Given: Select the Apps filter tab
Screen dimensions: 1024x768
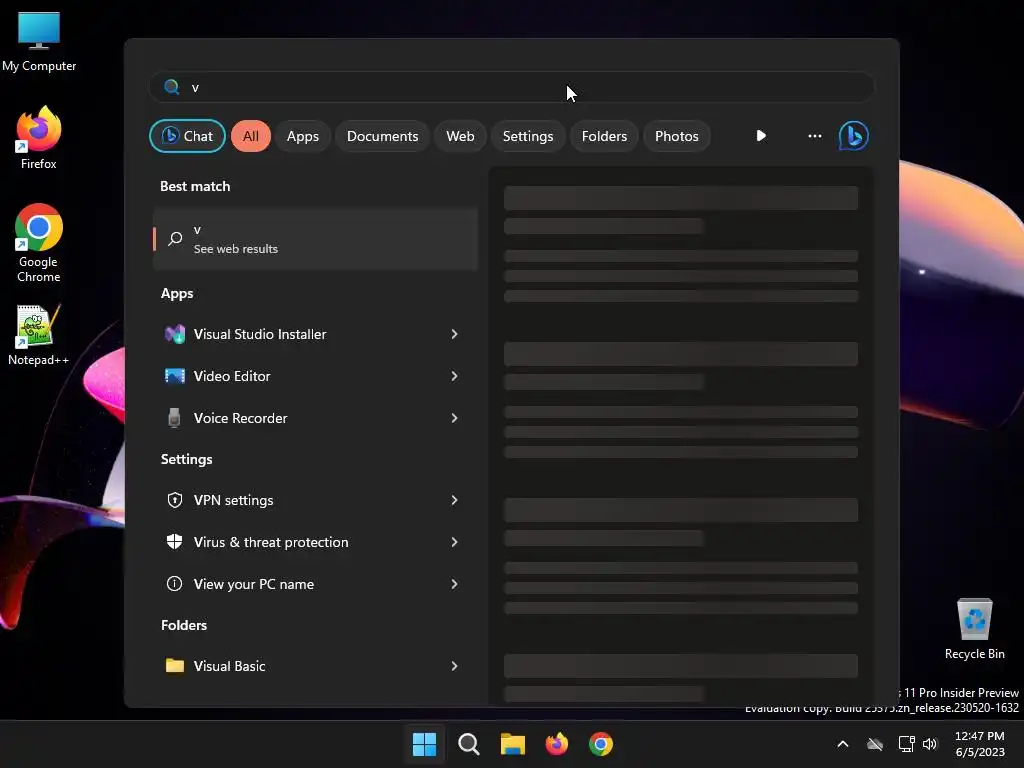Looking at the screenshot, I should click(x=303, y=136).
